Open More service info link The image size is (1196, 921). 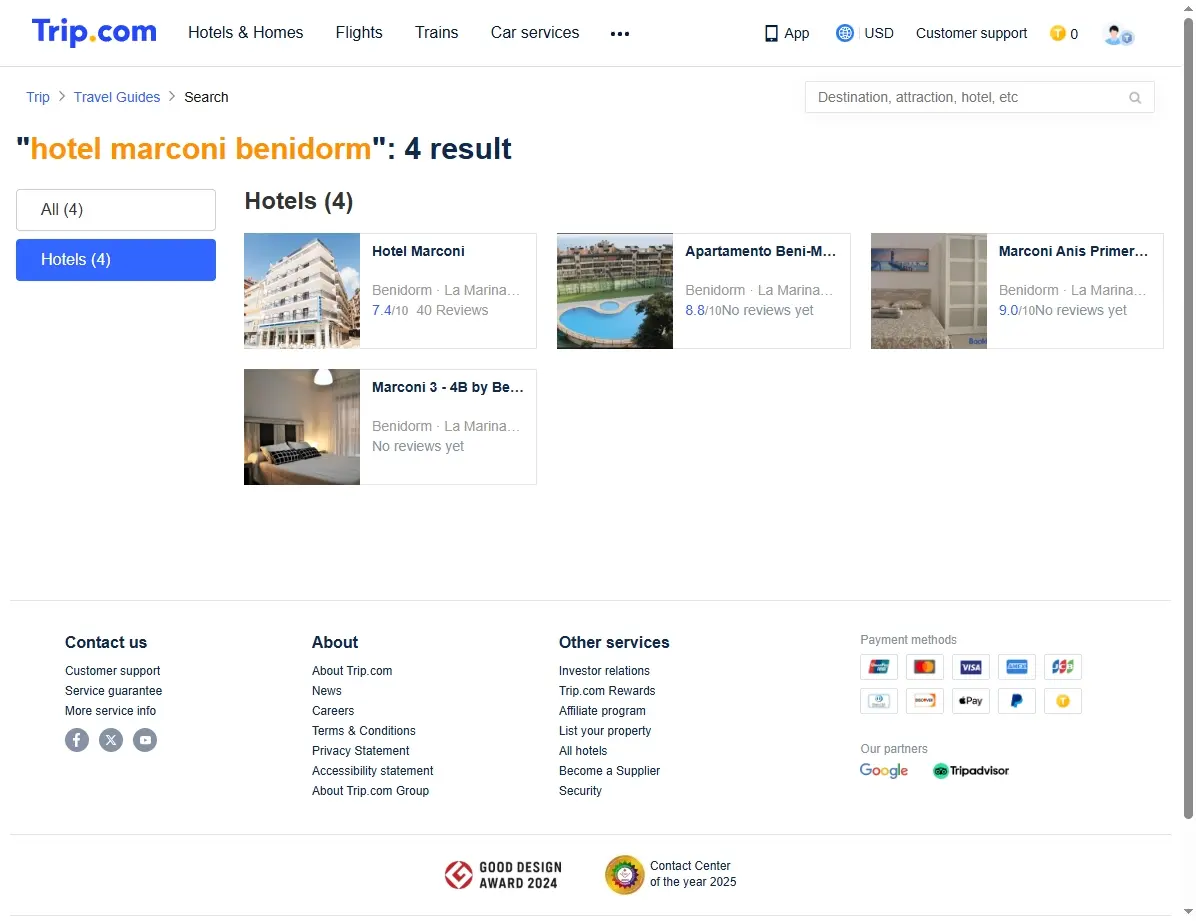(111, 710)
